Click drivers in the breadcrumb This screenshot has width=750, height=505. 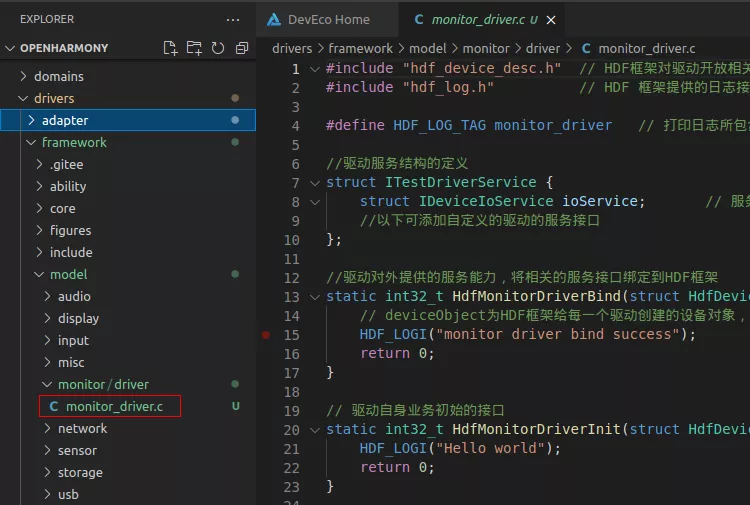point(292,48)
